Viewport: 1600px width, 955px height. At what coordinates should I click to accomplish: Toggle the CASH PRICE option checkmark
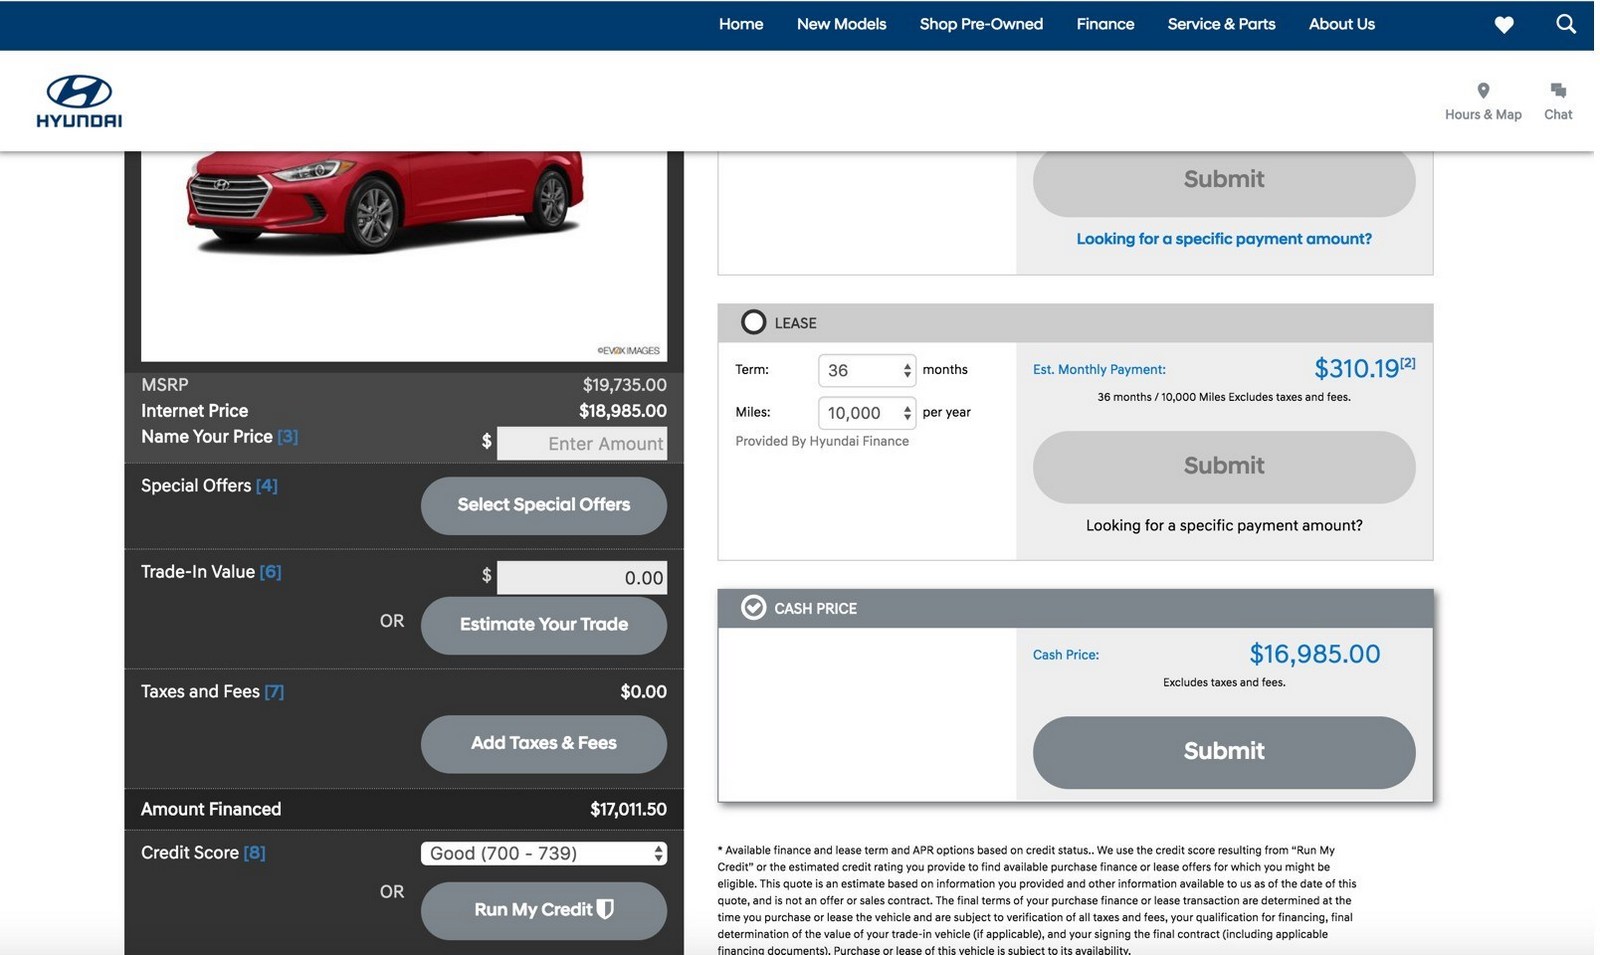point(753,608)
